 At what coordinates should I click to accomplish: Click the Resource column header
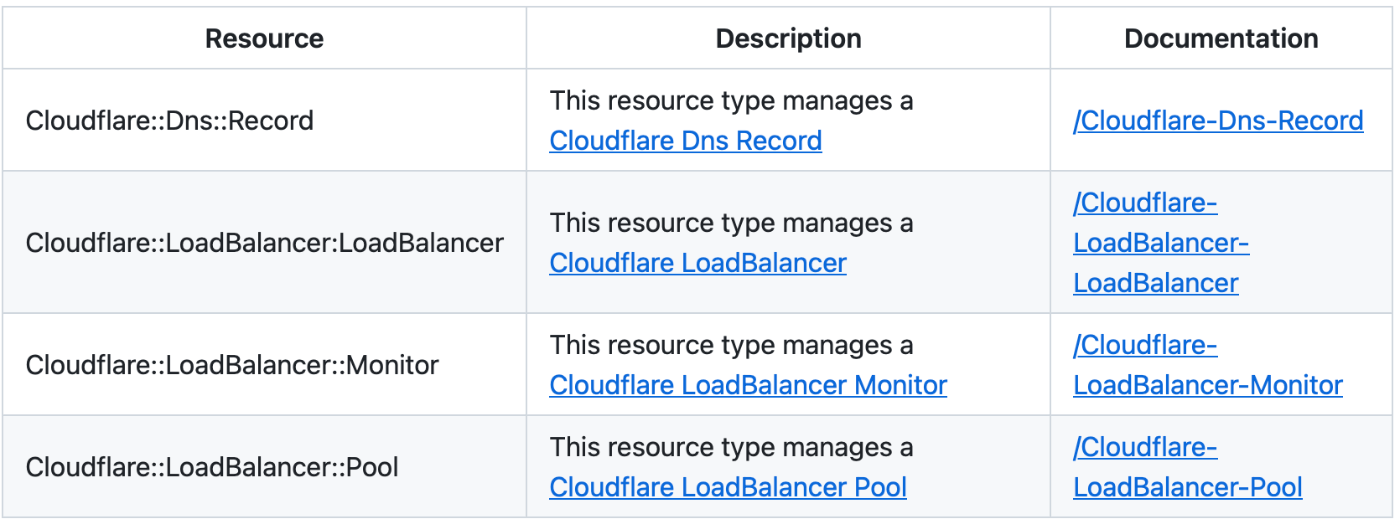click(x=264, y=39)
